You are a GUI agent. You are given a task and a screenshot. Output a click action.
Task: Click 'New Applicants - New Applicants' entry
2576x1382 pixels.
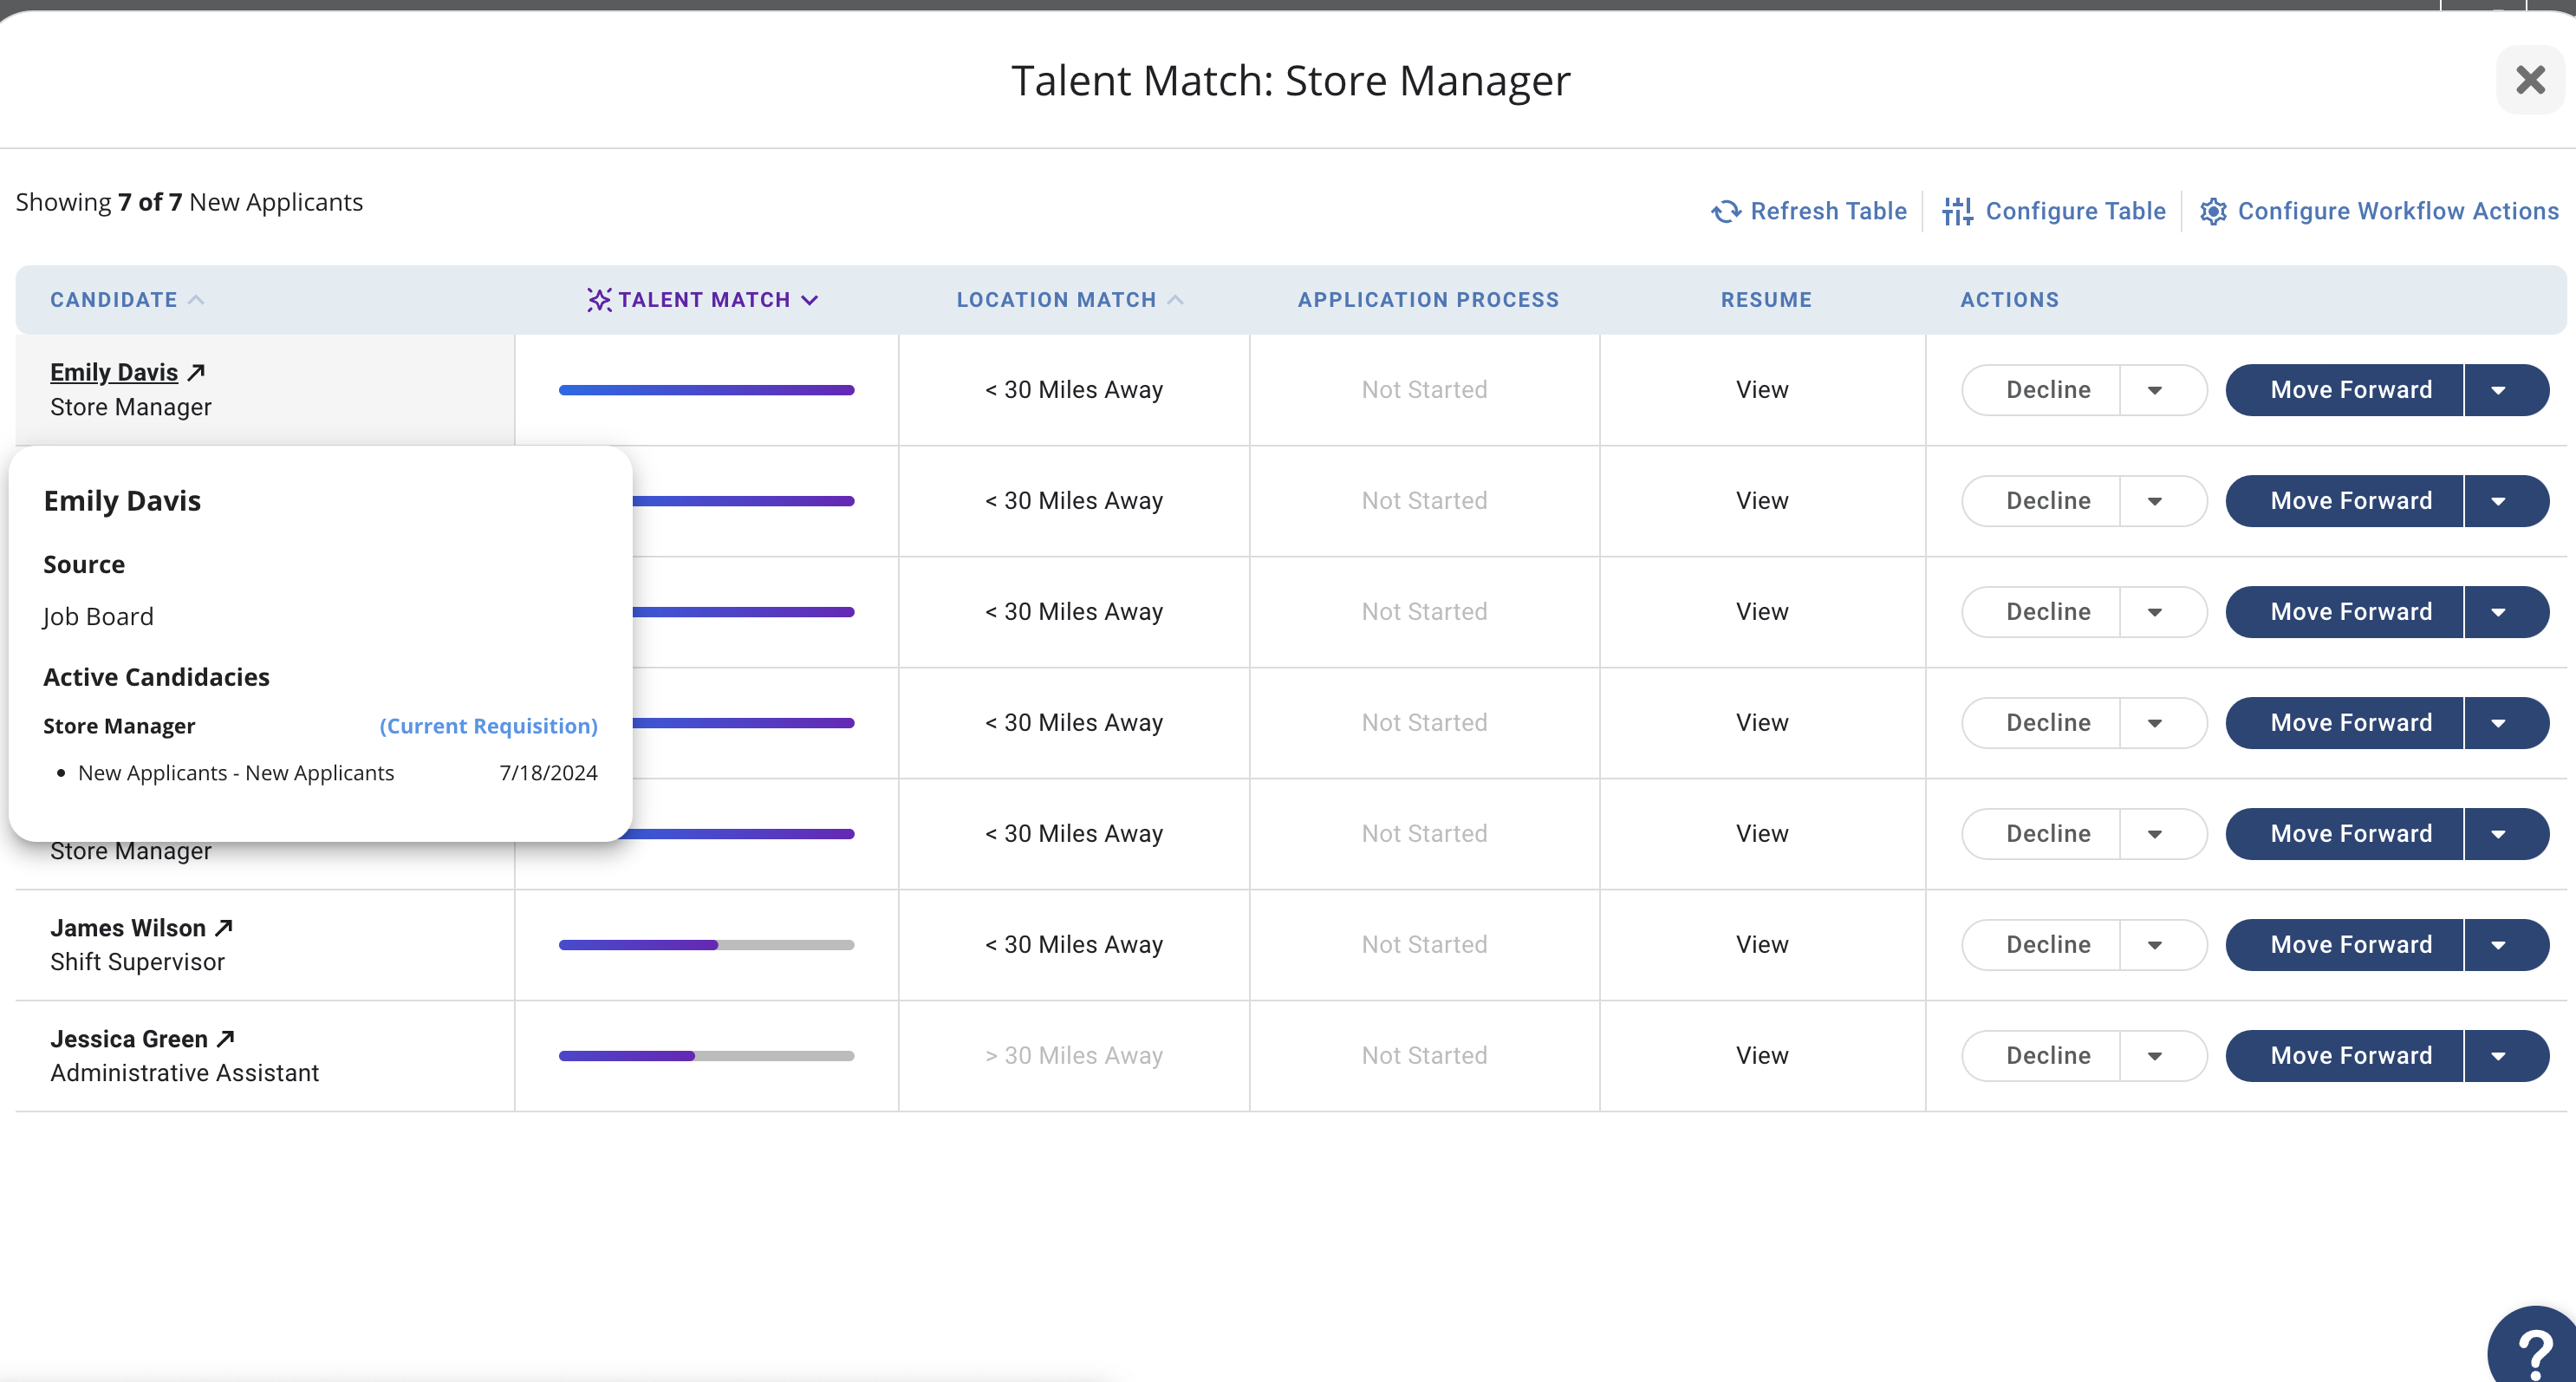[x=236, y=773]
